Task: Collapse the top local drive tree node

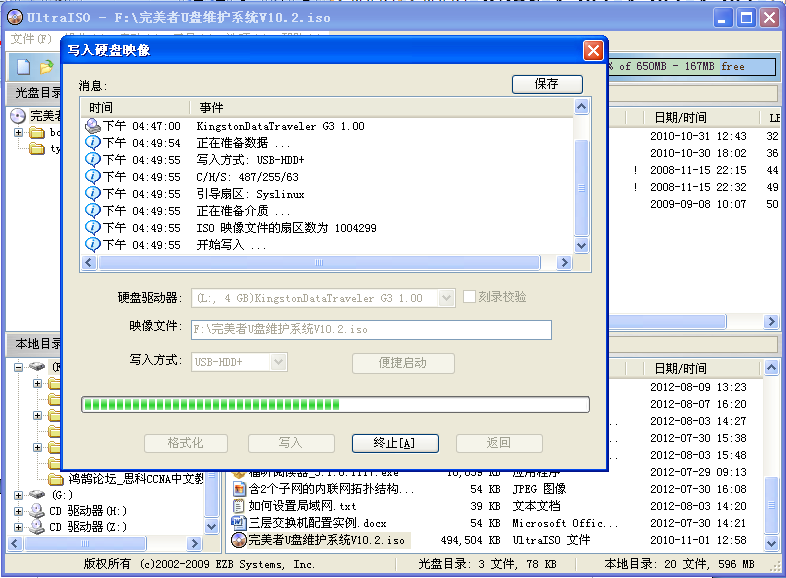Action: (x=19, y=367)
